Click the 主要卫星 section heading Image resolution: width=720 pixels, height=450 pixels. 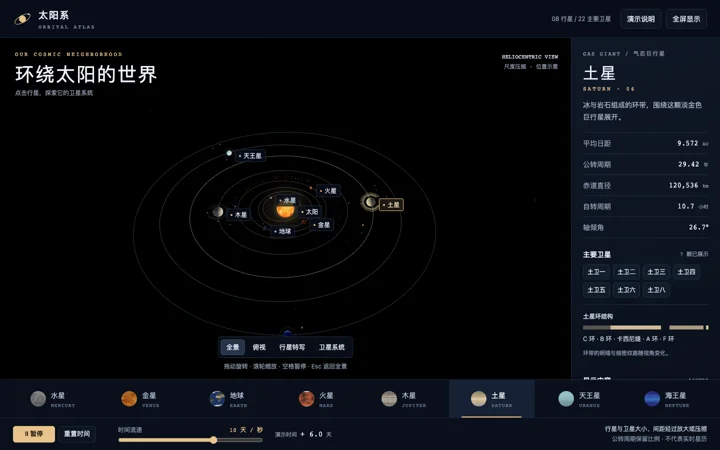(x=597, y=254)
